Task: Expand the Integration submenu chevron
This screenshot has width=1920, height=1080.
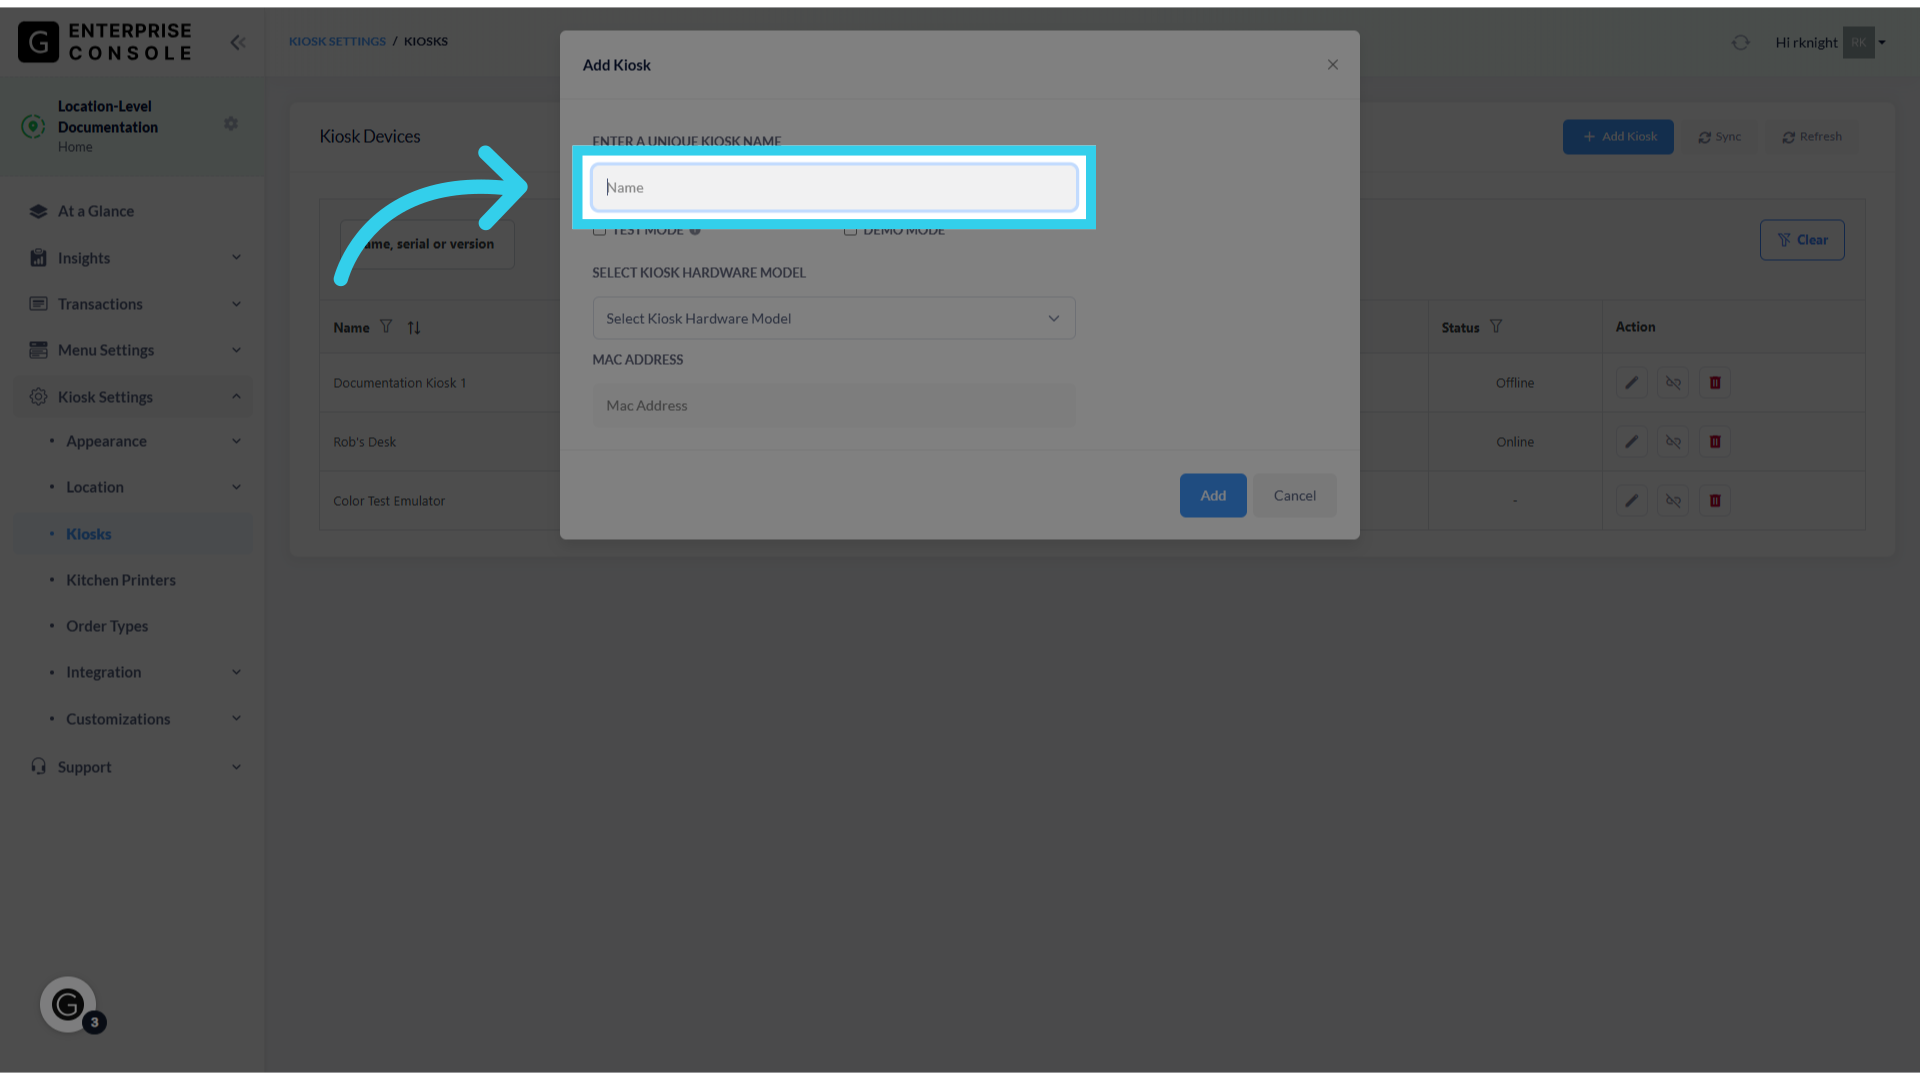Action: (x=236, y=672)
